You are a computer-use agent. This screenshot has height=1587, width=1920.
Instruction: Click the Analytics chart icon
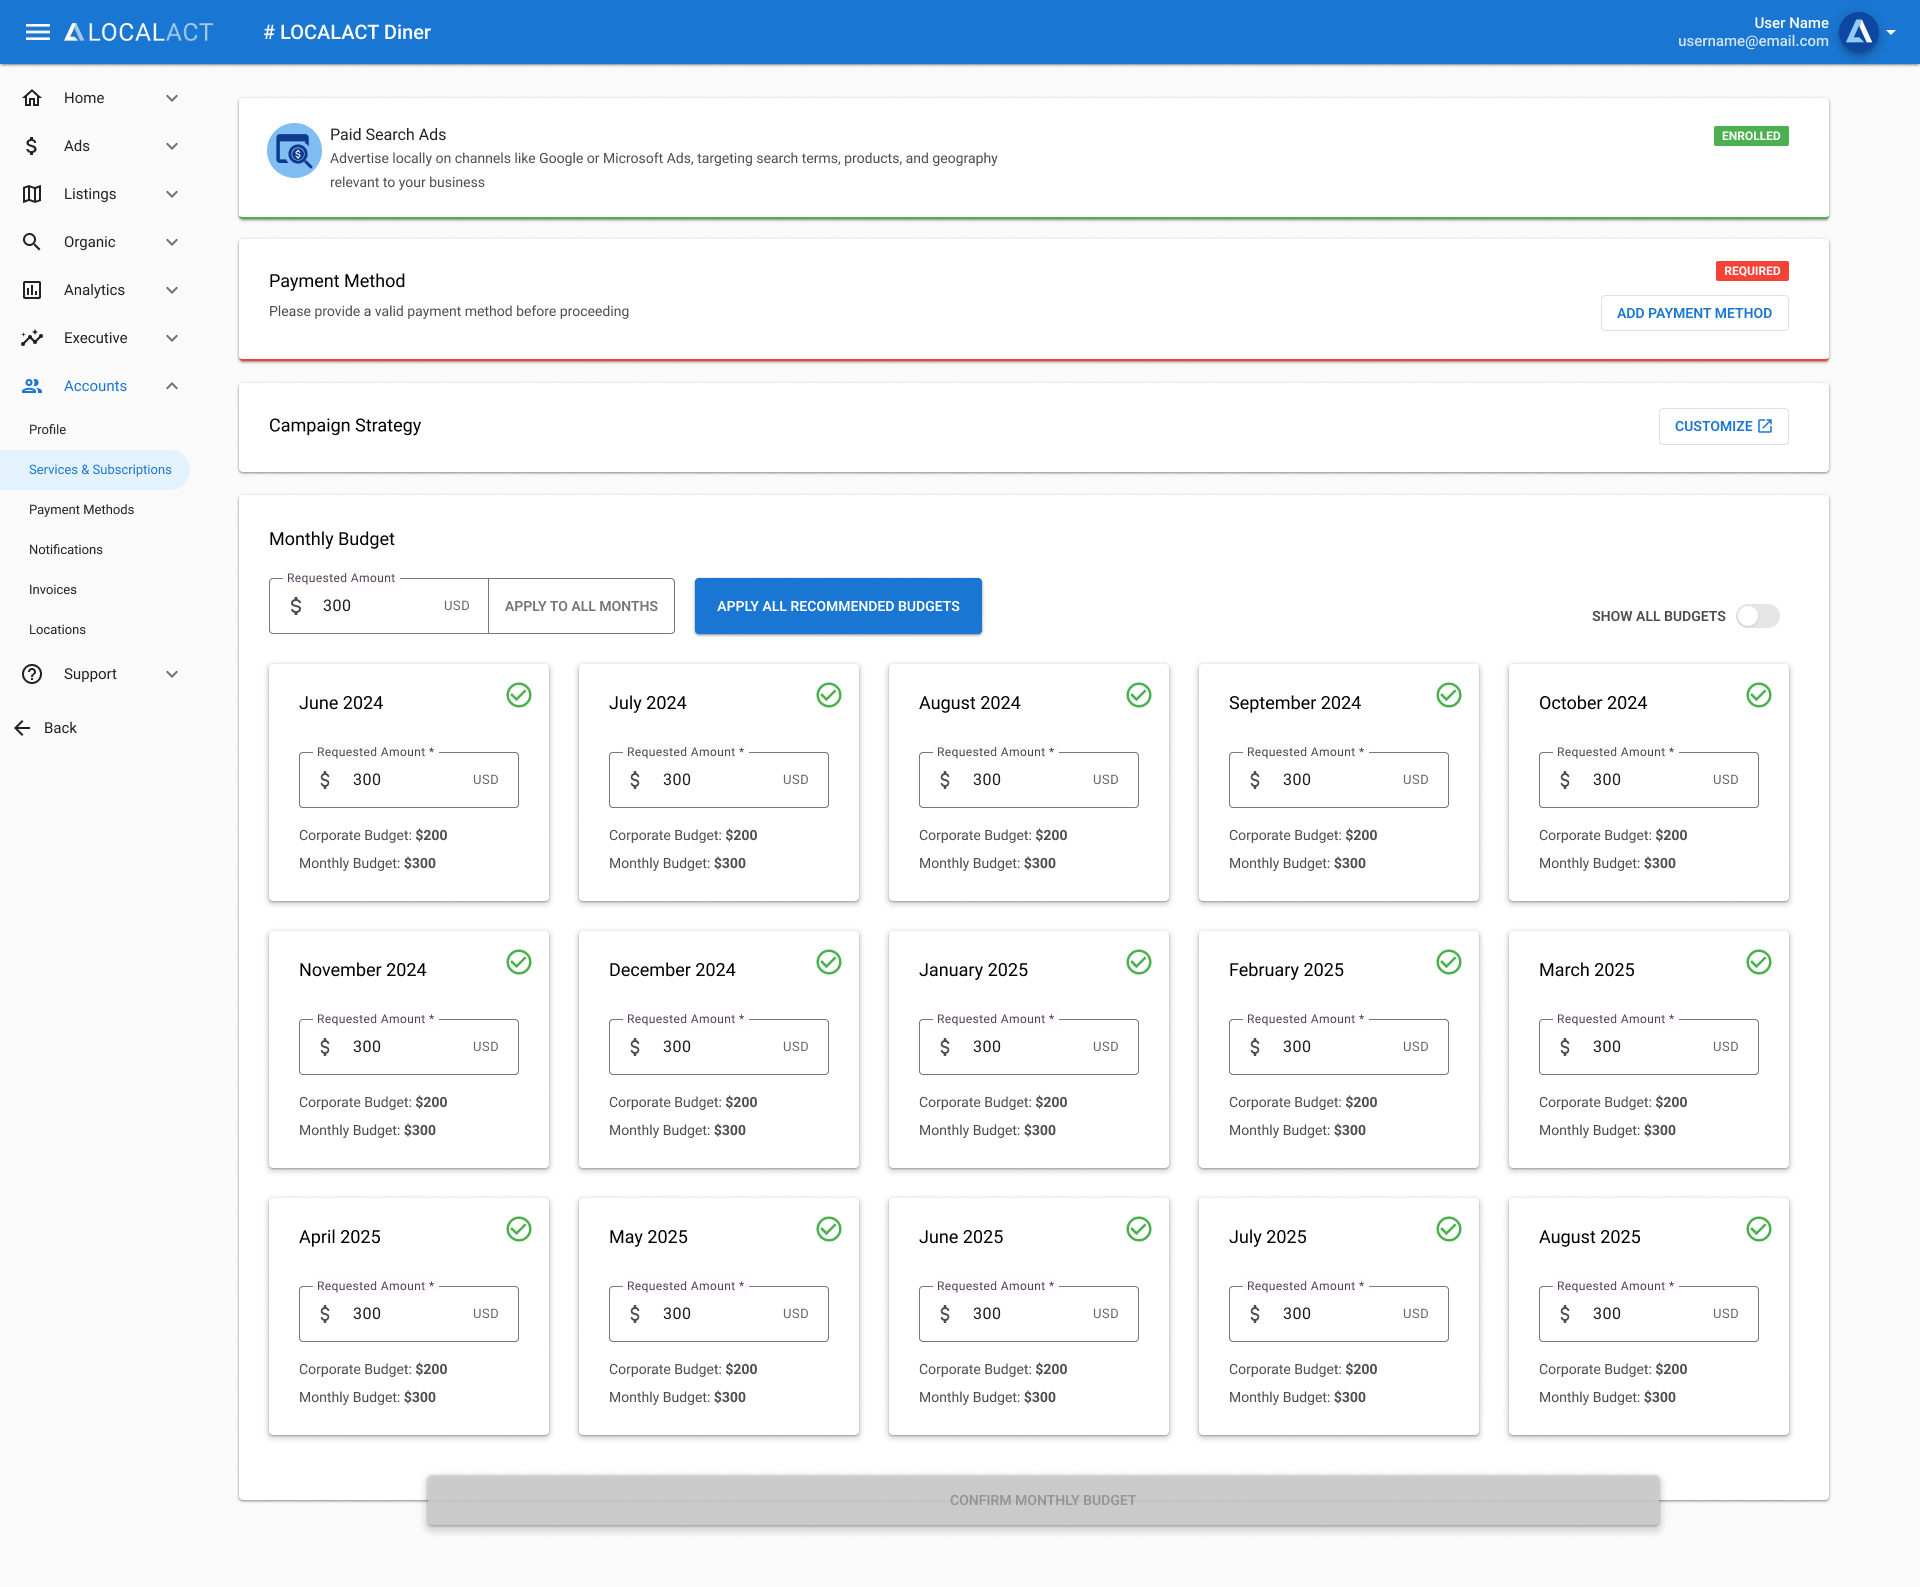point(32,290)
